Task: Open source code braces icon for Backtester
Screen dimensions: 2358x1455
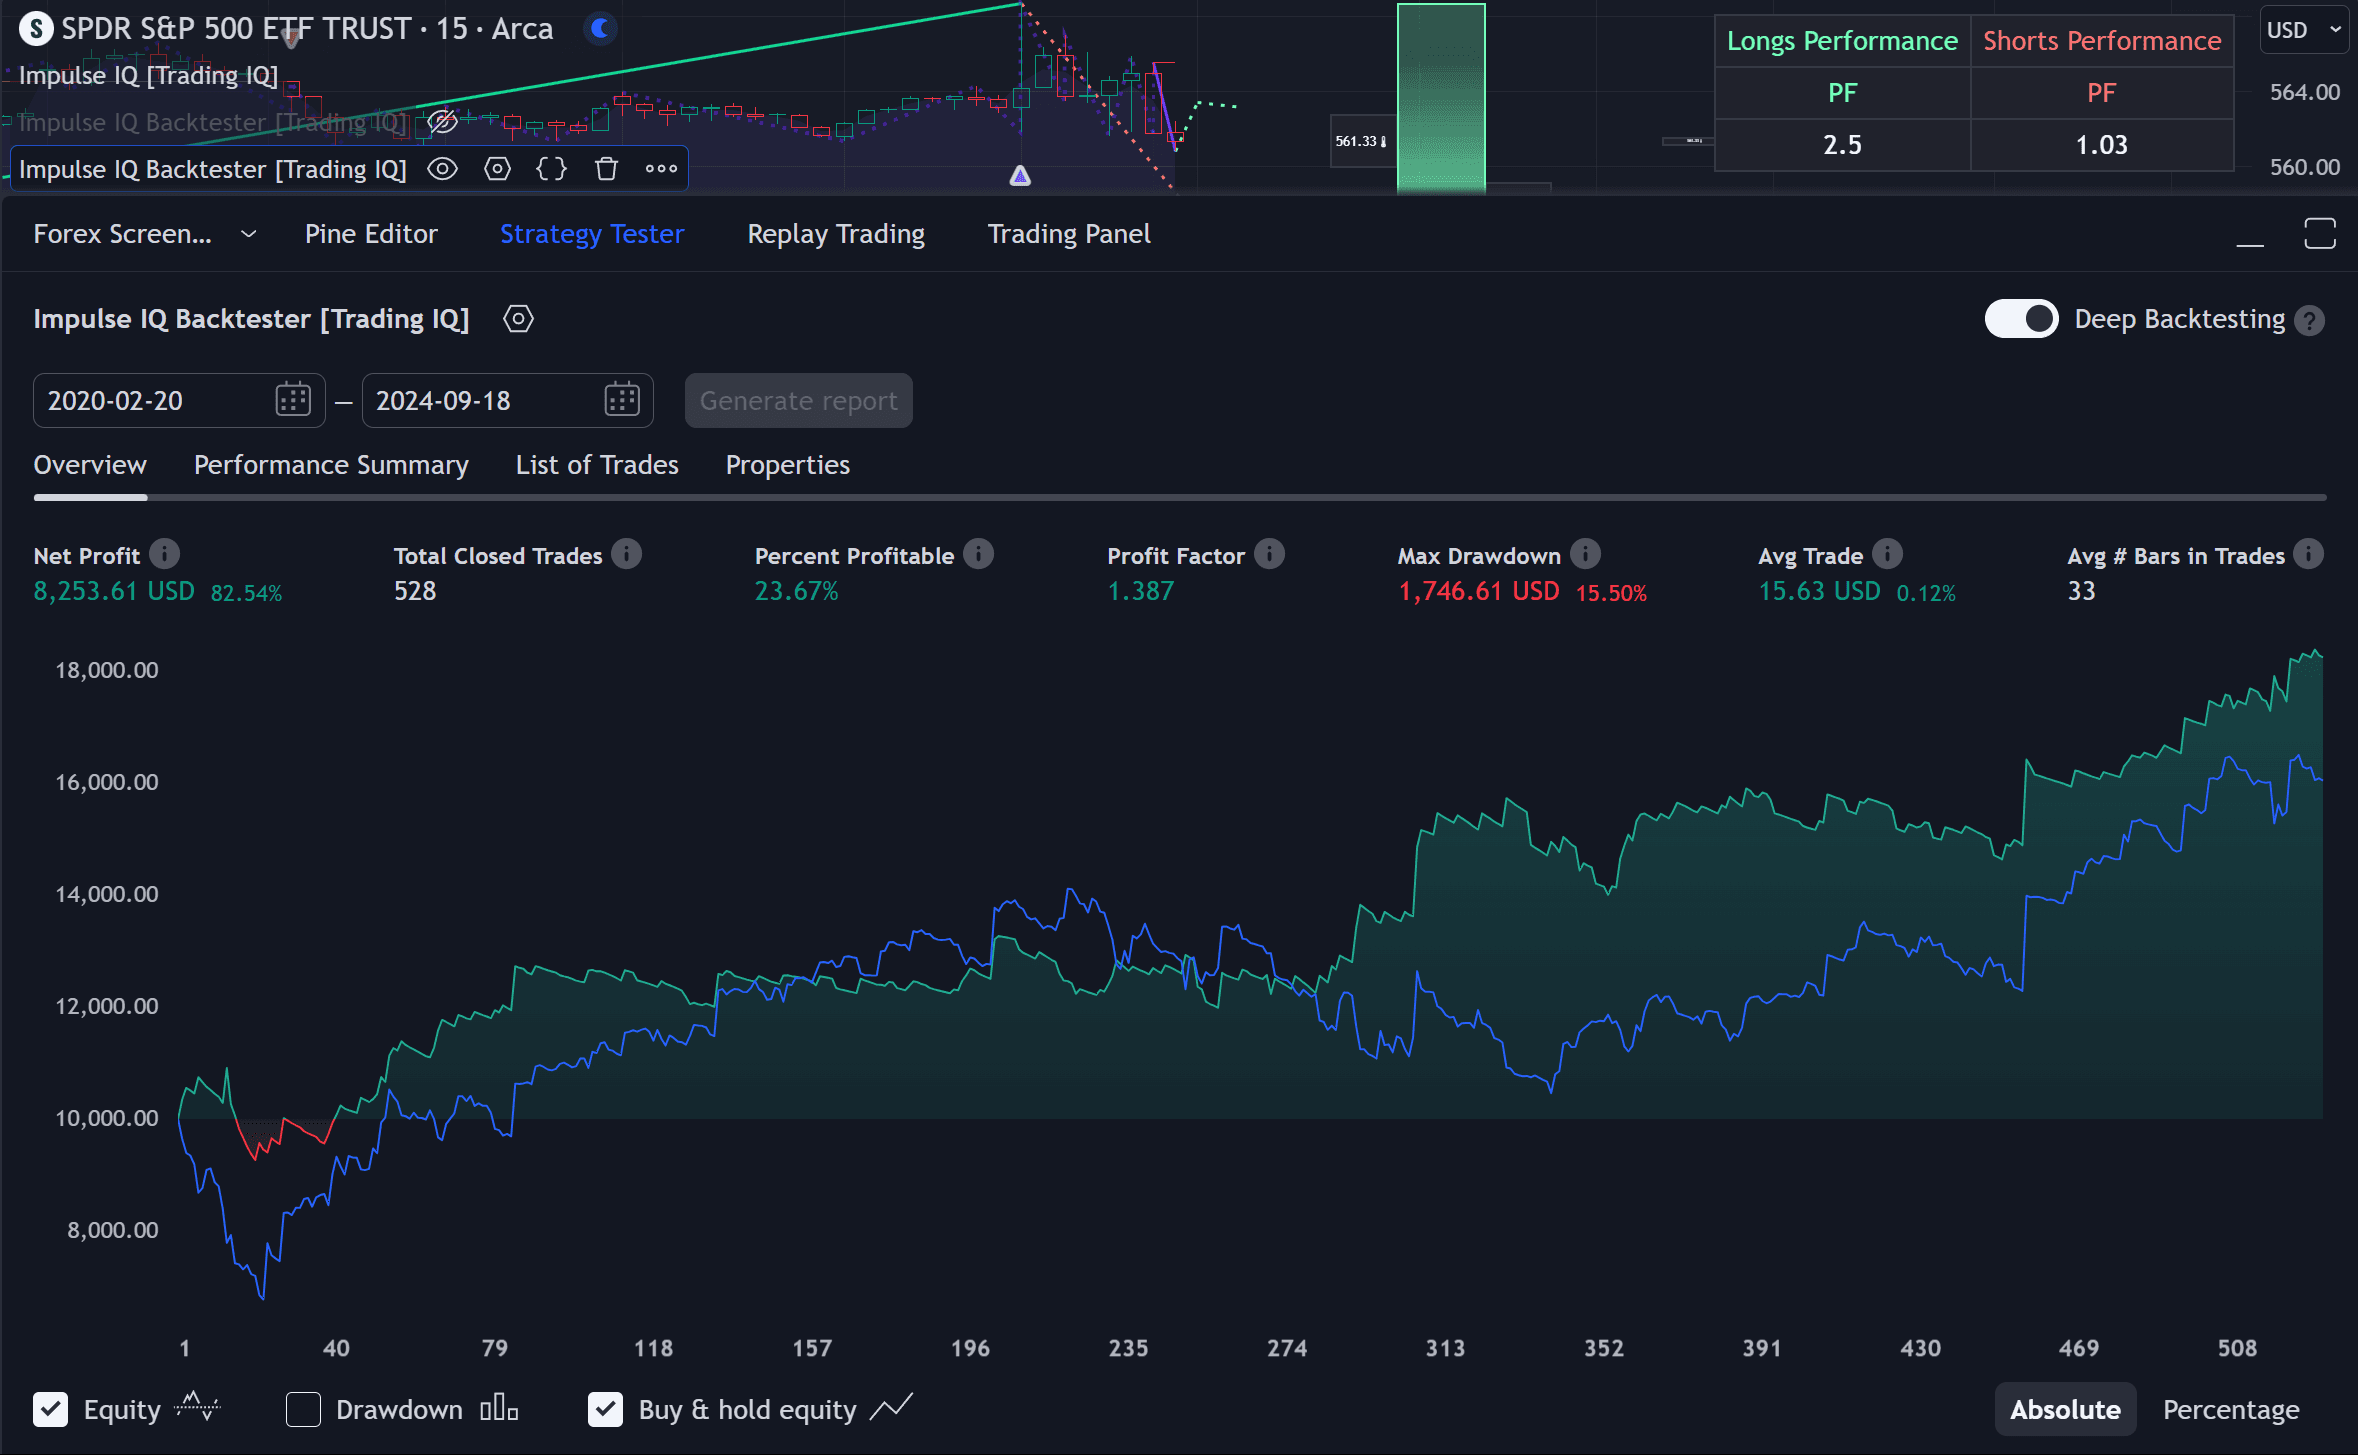Action: click(552, 169)
